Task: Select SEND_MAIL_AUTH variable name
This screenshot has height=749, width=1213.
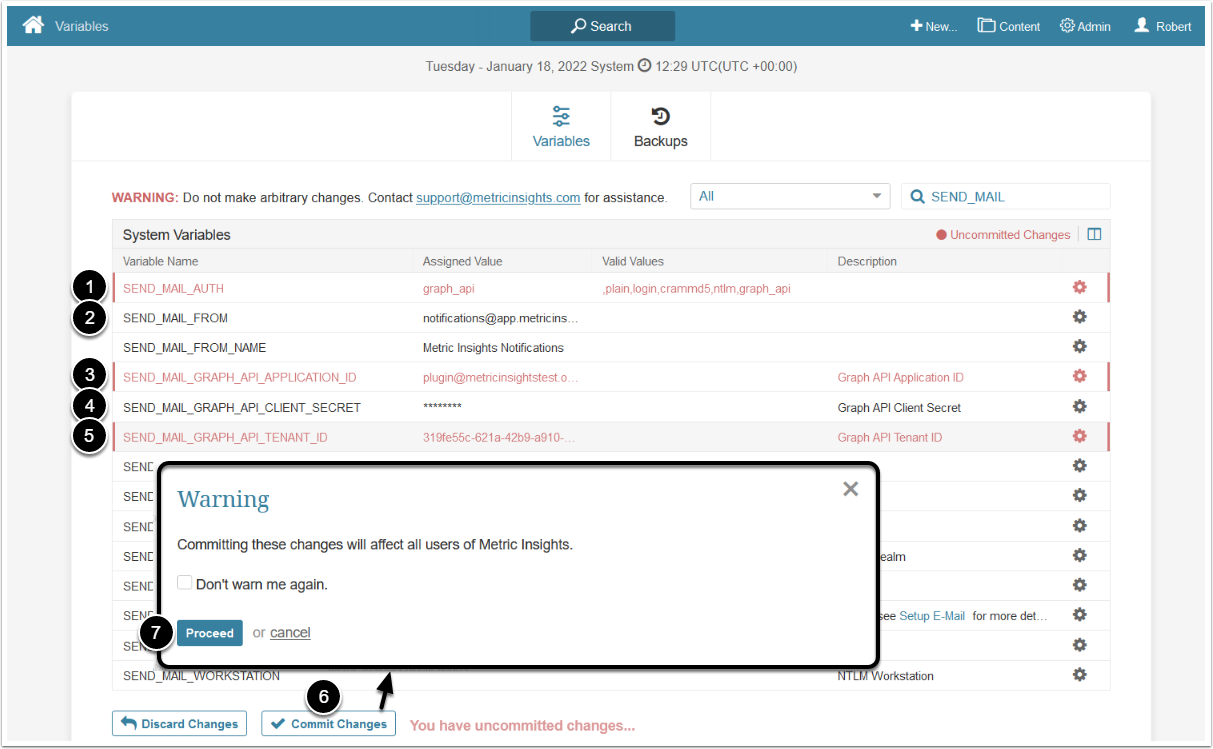Action: [173, 289]
